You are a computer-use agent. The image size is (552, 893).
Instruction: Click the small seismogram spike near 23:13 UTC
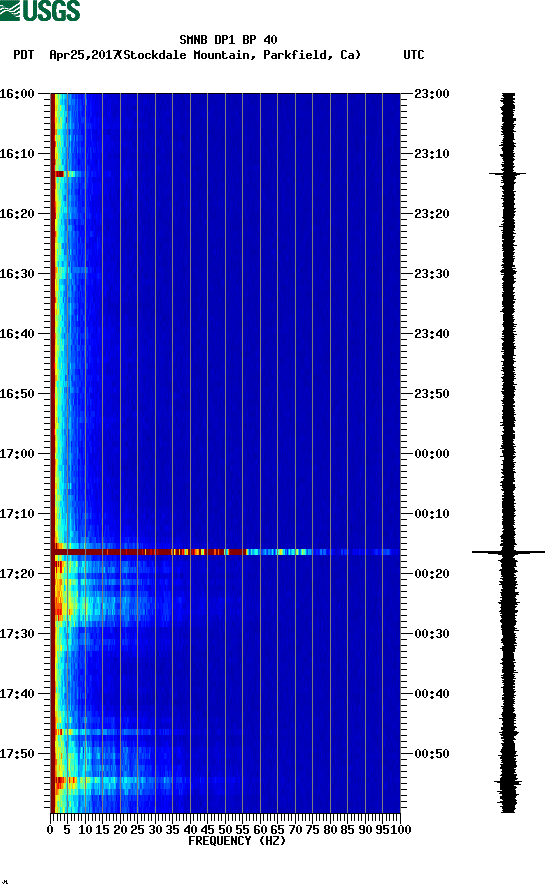click(508, 173)
